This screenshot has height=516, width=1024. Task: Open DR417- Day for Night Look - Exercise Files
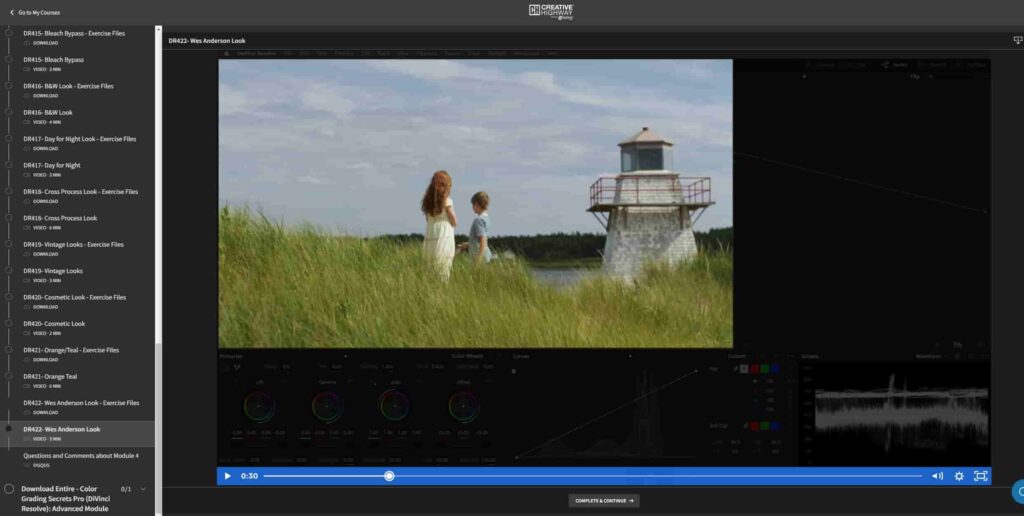[79, 139]
